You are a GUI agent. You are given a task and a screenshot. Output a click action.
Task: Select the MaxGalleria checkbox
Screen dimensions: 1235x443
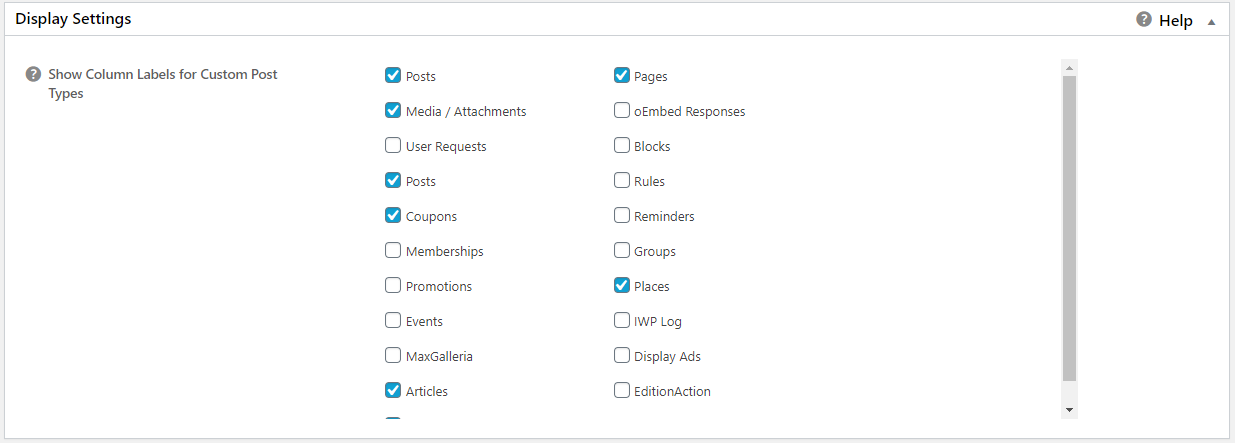393,356
